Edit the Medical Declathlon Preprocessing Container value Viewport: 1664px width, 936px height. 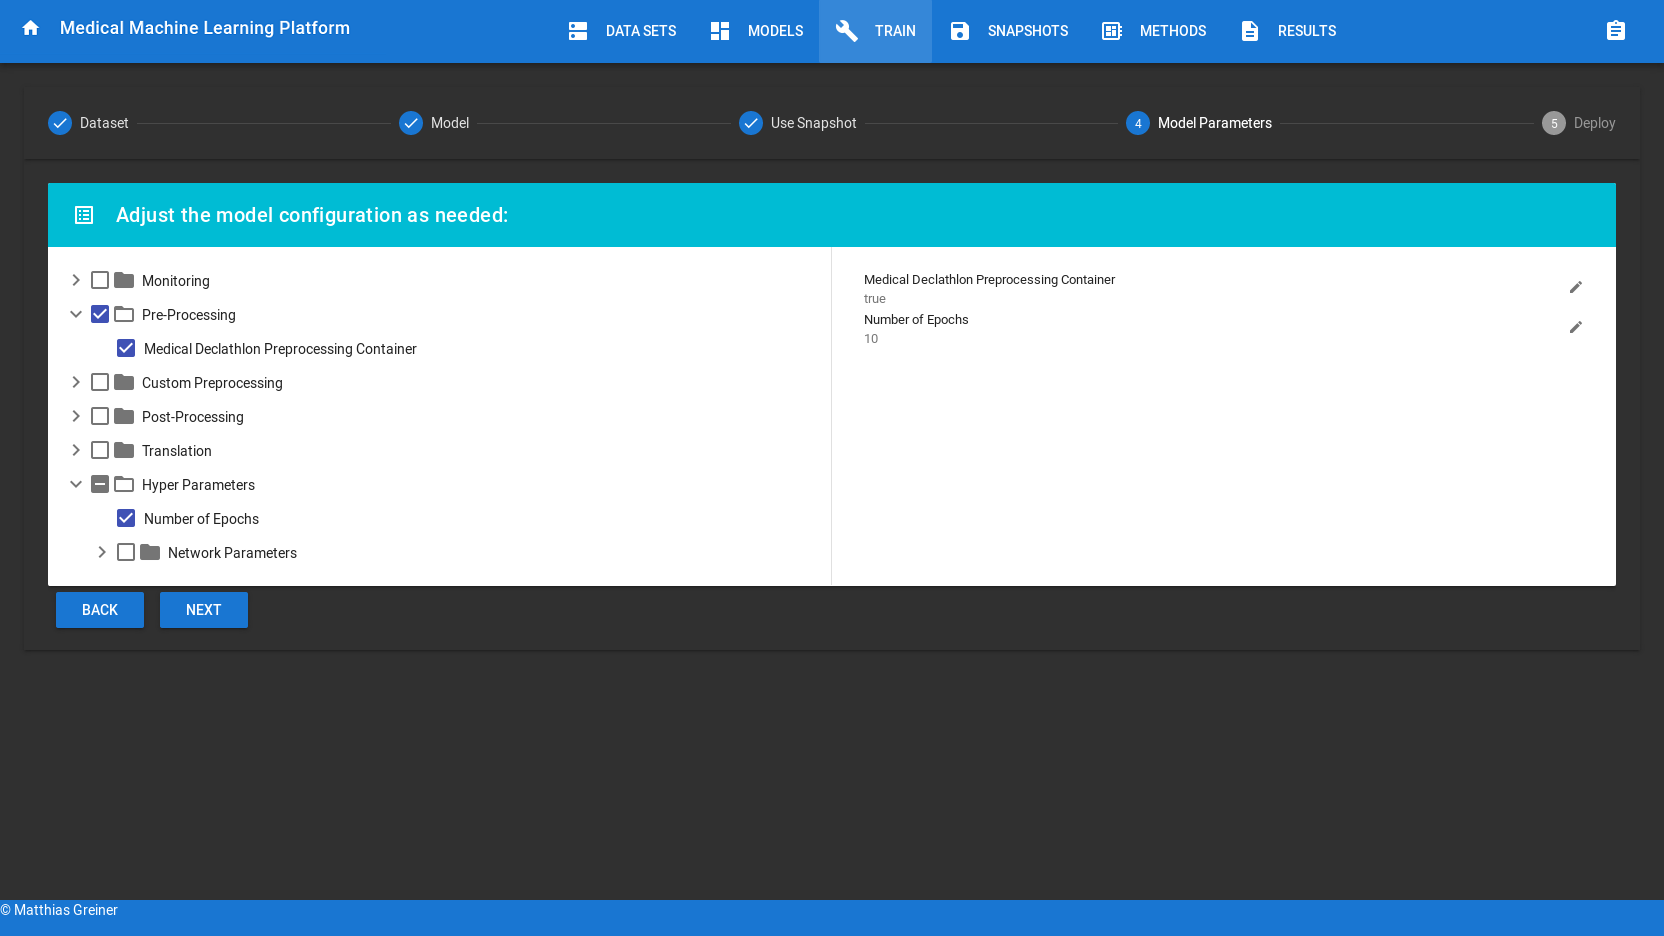click(x=1576, y=287)
